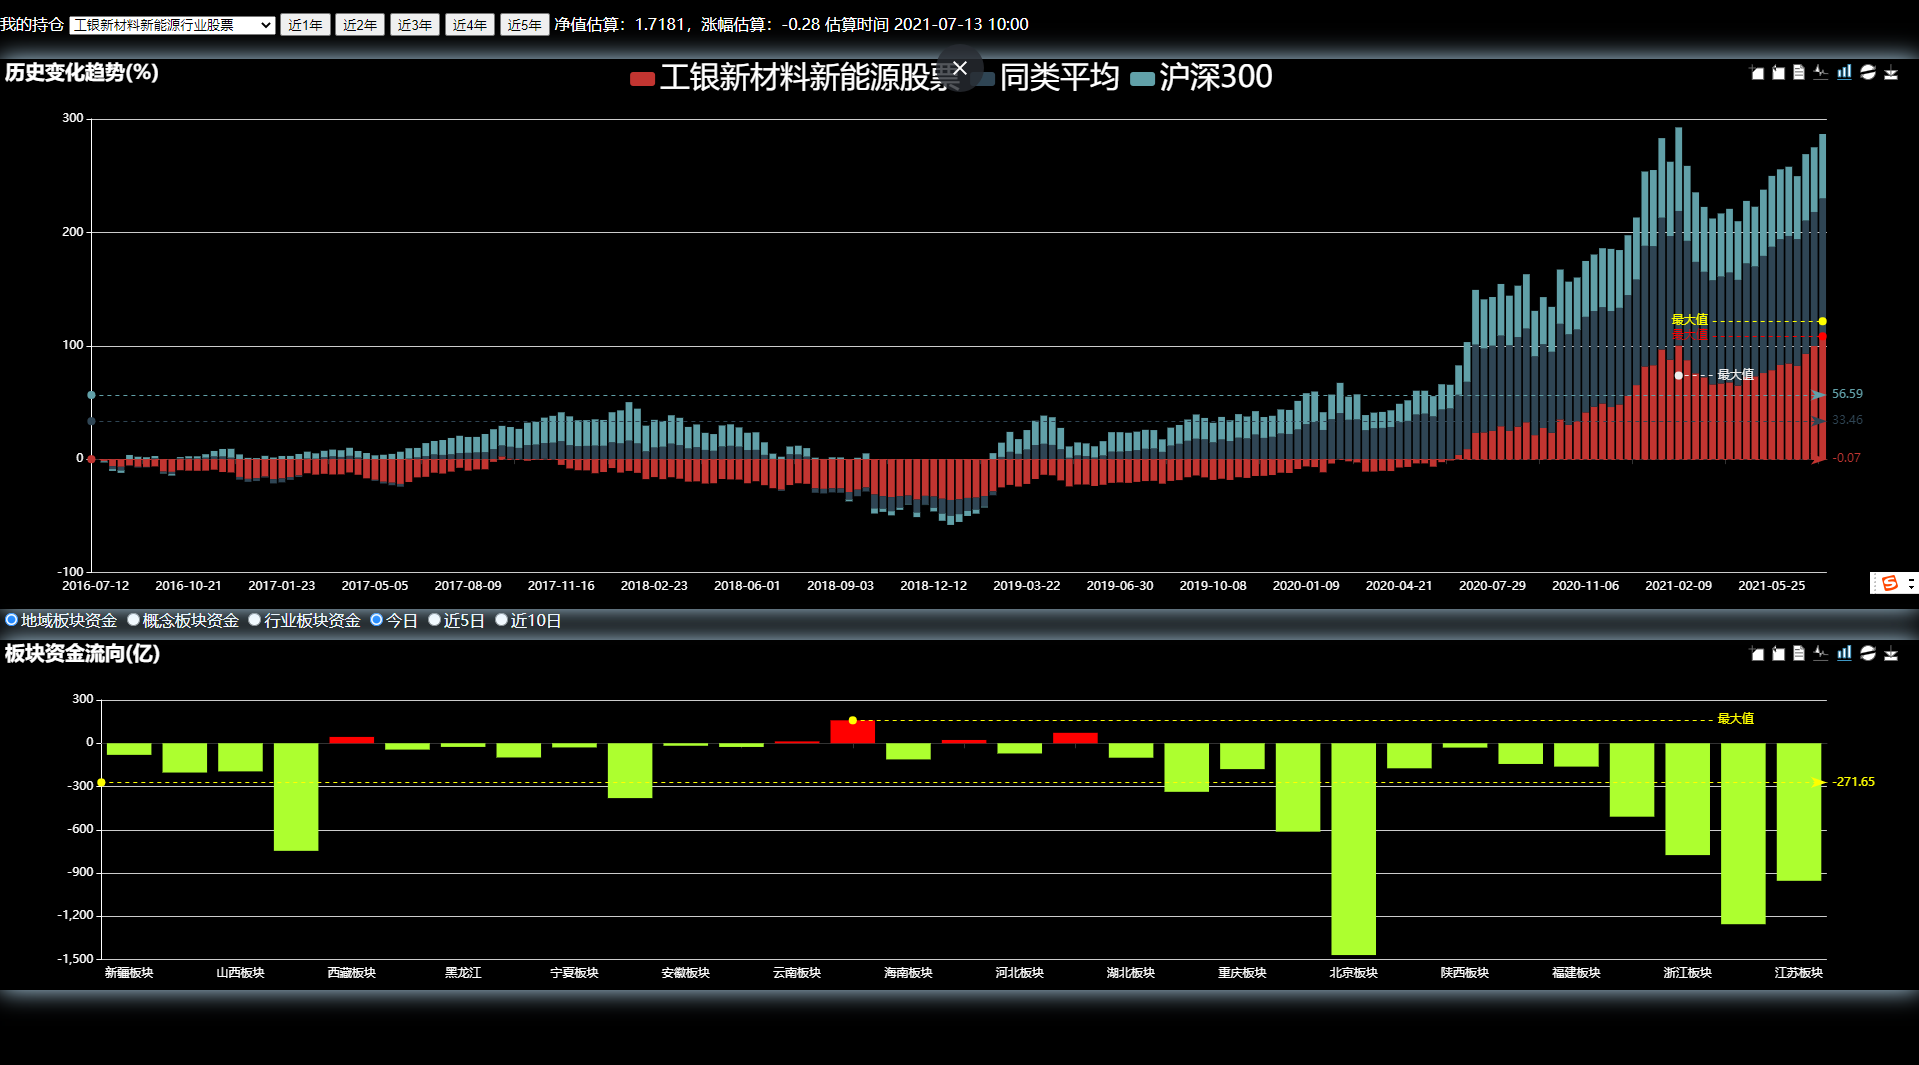Image resolution: width=1919 pixels, height=1065 pixels.
Task: Click the 2021-02-09 date axis label
Action: tap(1678, 586)
